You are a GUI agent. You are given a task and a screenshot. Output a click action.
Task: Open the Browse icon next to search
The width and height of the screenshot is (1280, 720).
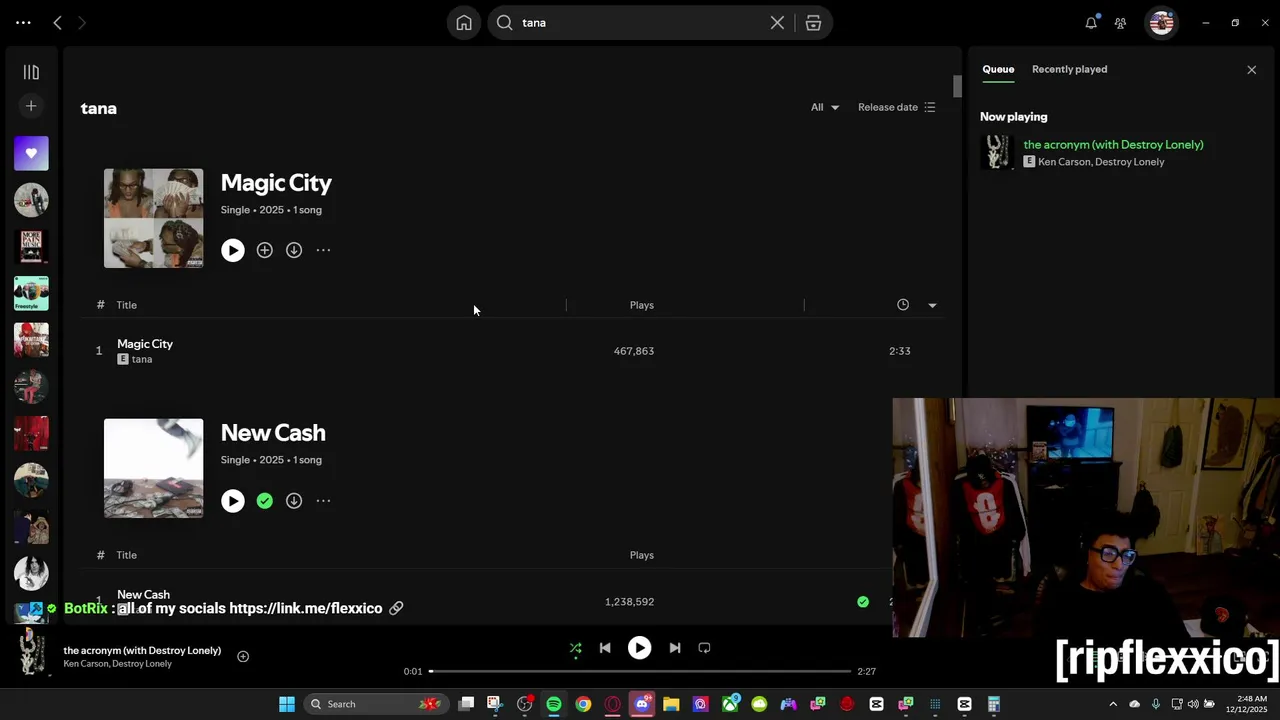pos(813,23)
